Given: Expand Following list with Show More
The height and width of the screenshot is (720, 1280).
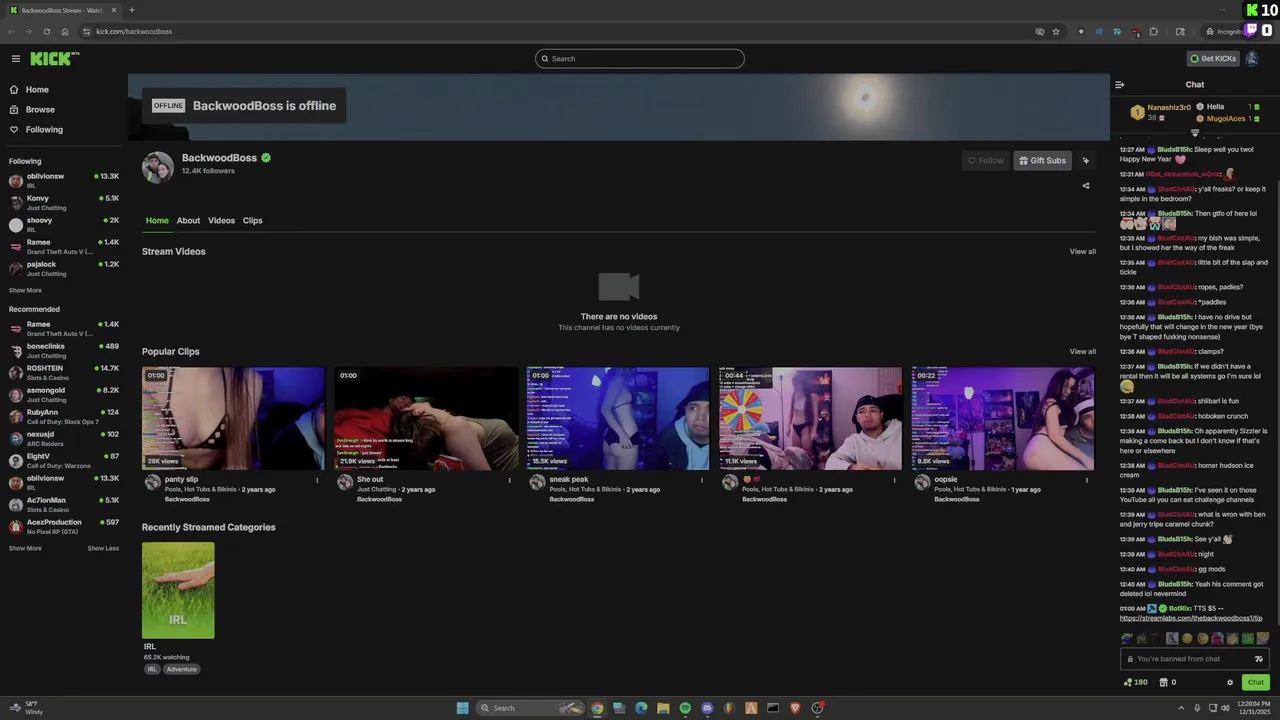Looking at the screenshot, I should 25,290.
